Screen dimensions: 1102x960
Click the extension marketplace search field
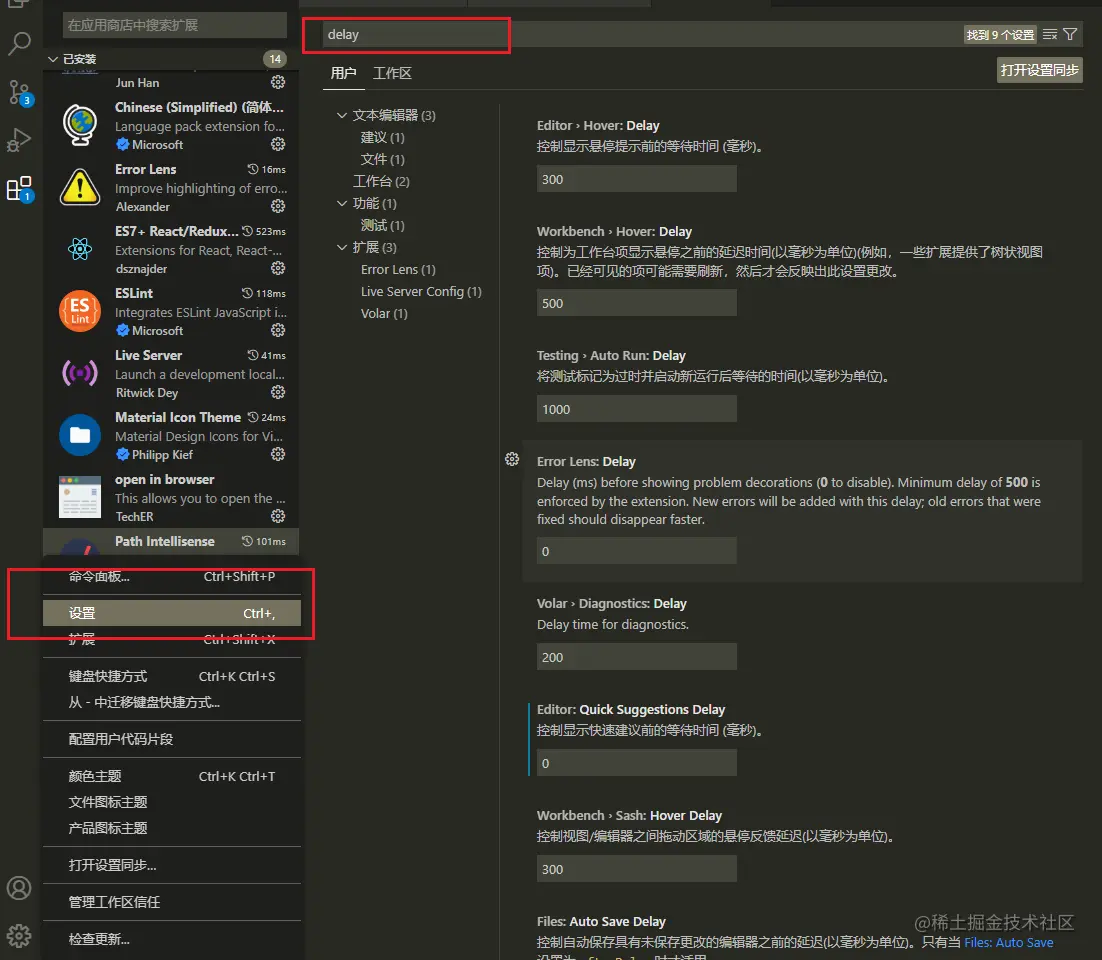174,25
